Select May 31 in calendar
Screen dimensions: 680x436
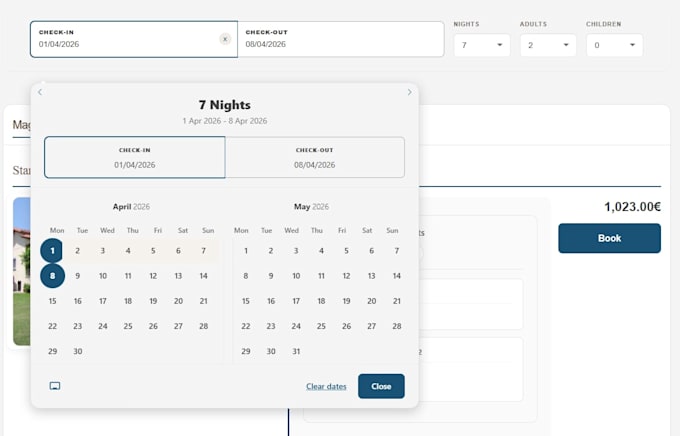[x=296, y=351]
